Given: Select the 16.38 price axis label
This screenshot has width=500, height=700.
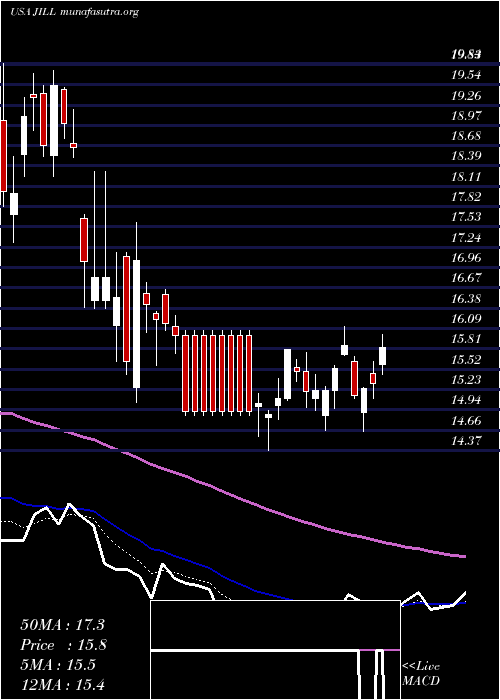Looking at the screenshot, I should point(466,299).
